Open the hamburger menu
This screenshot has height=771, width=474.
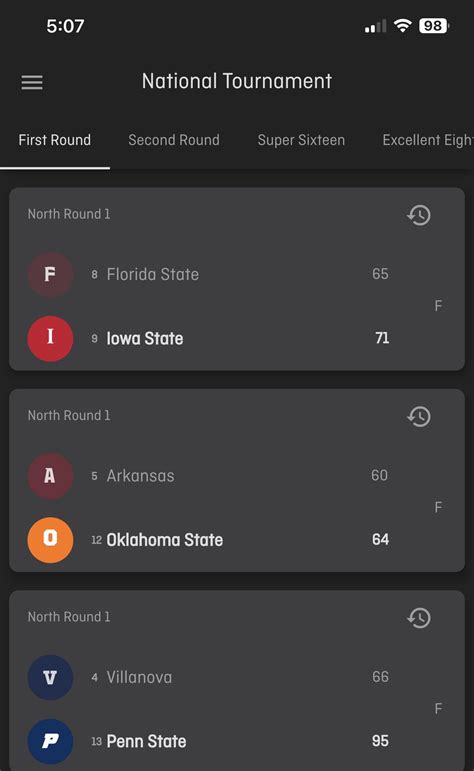point(32,82)
